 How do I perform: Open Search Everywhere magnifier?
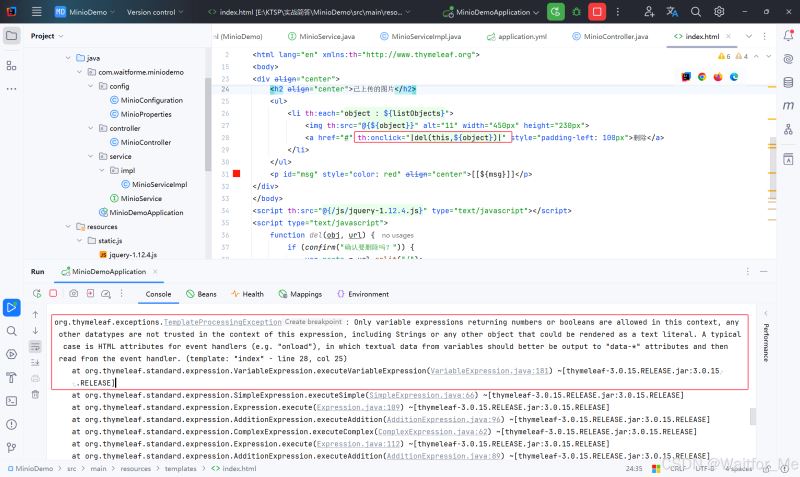(695, 11)
